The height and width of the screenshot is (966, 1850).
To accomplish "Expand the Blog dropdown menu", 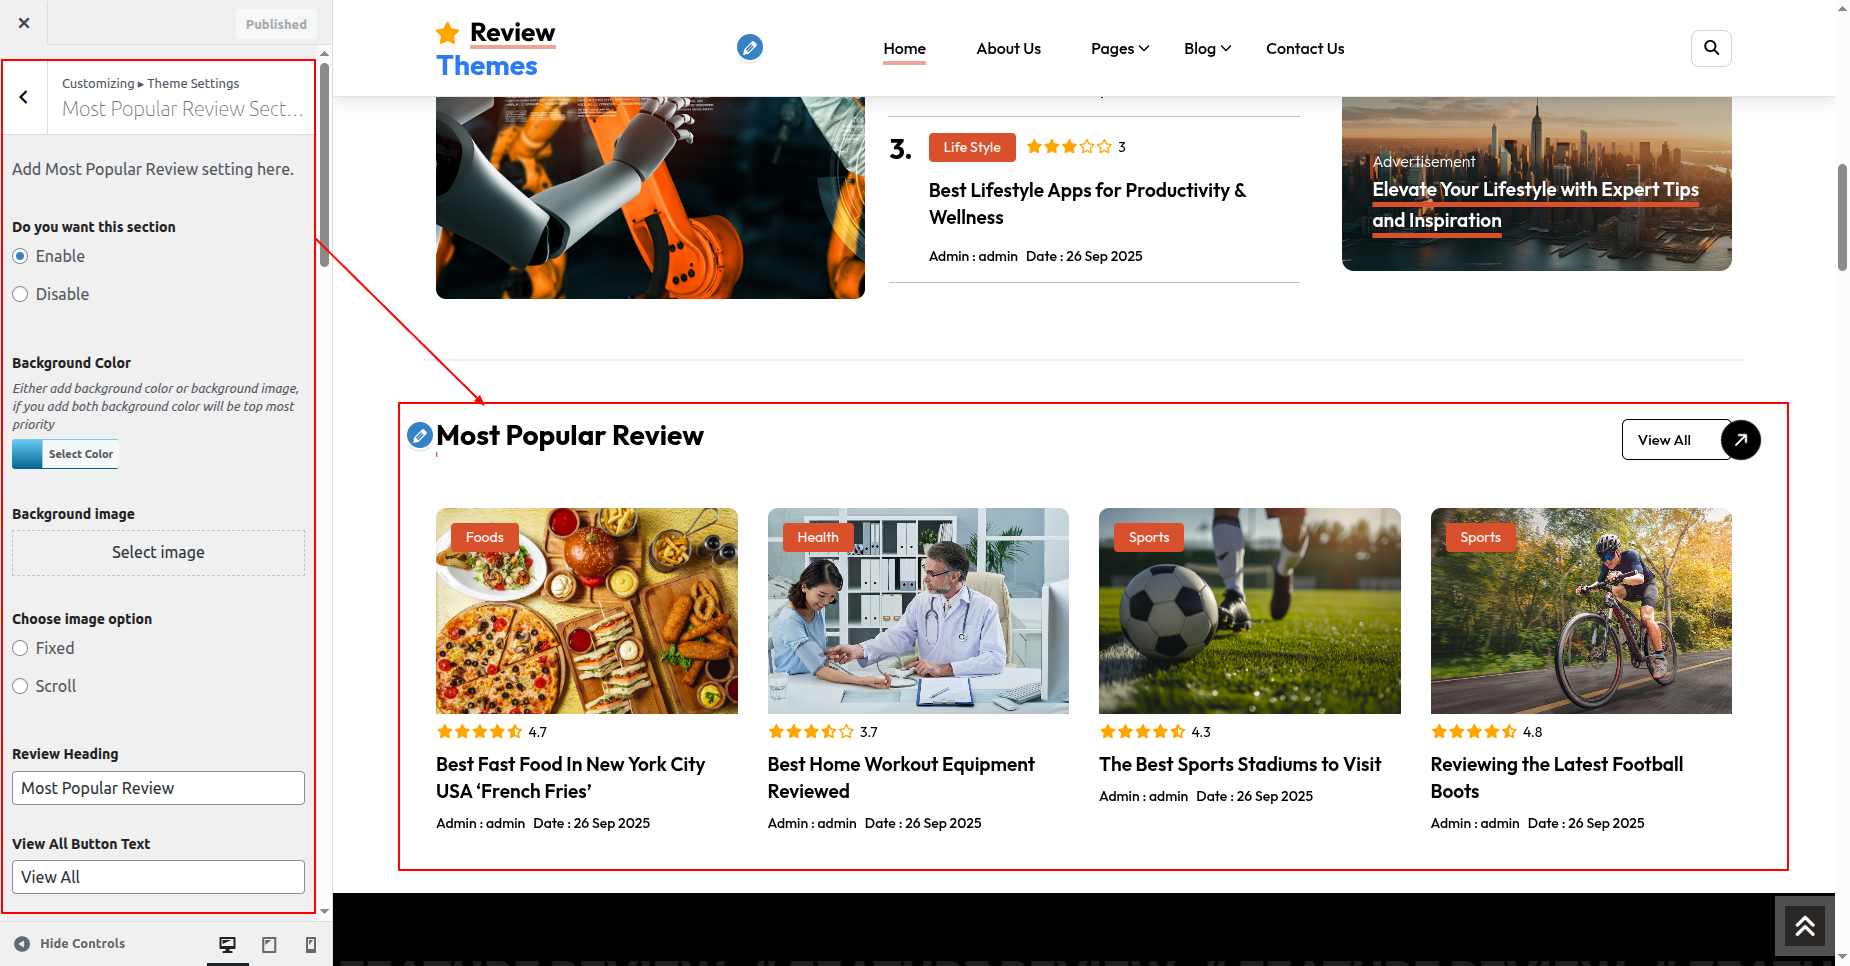I will [x=1206, y=48].
